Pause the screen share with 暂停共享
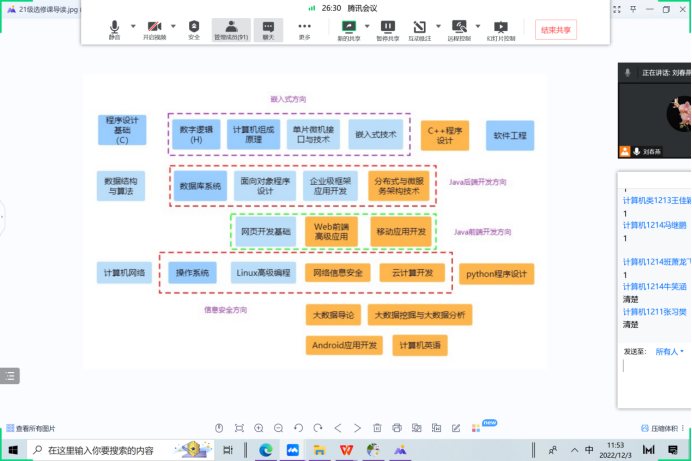This screenshot has height=461, width=692. (386, 28)
